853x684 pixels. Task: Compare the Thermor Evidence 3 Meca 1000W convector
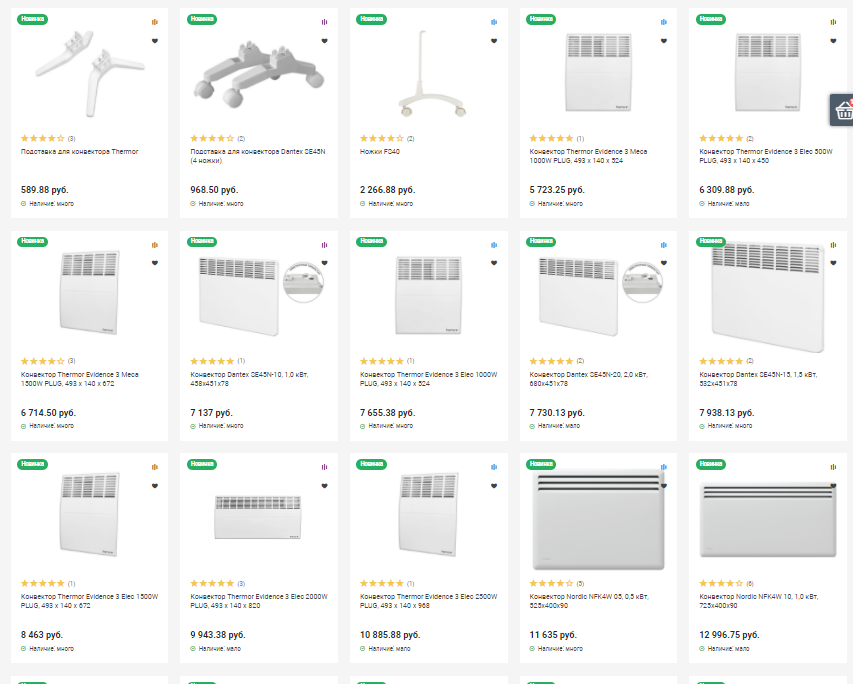664,22
